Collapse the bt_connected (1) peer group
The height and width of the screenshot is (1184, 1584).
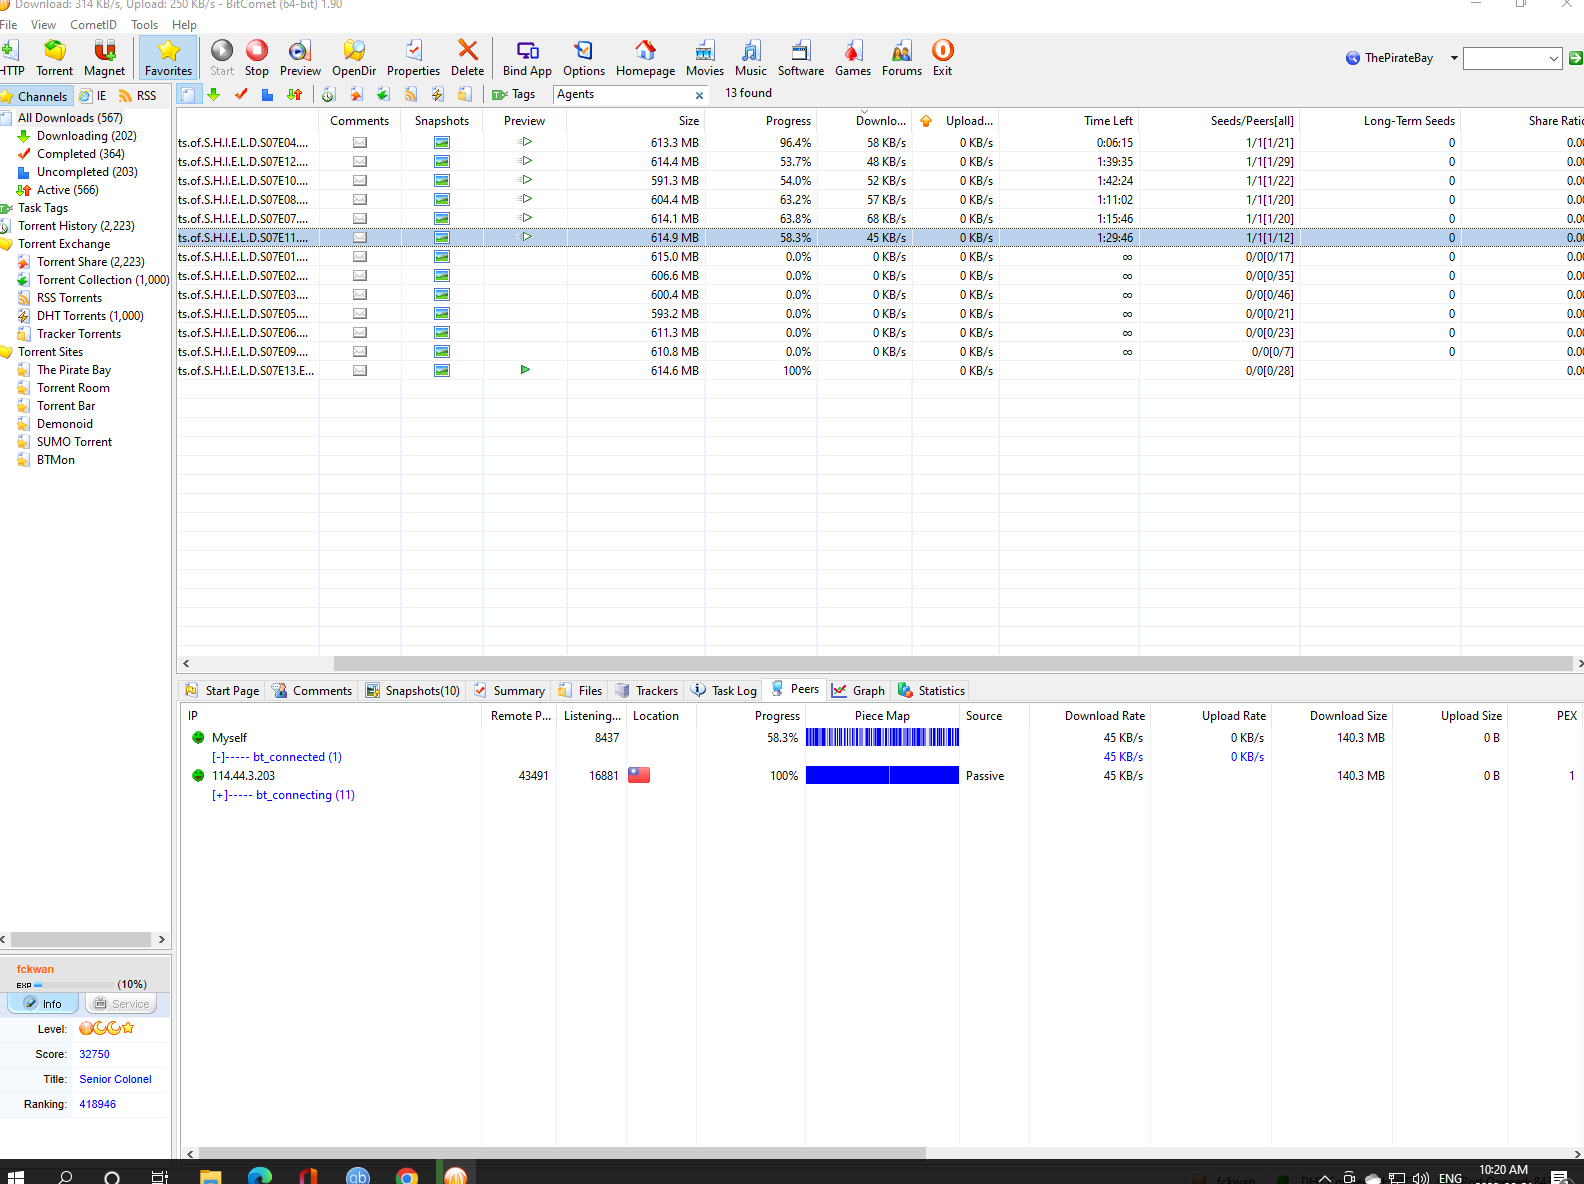pos(218,757)
